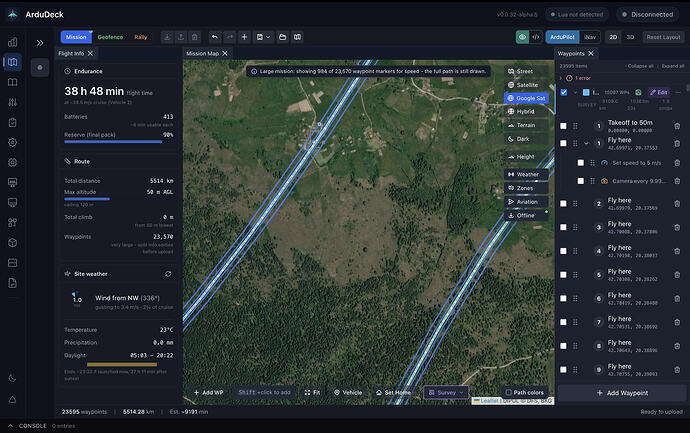Image resolution: width=690 pixels, height=433 pixels.
Task: Click the purple Edit button on survey
Action: pos(659,92)
